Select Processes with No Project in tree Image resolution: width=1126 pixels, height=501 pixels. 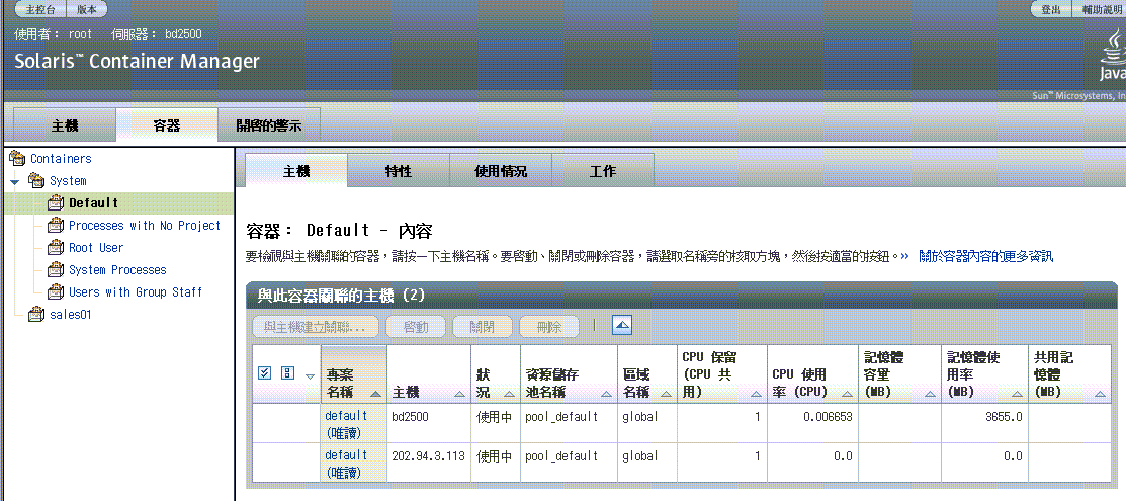(145, 225)
